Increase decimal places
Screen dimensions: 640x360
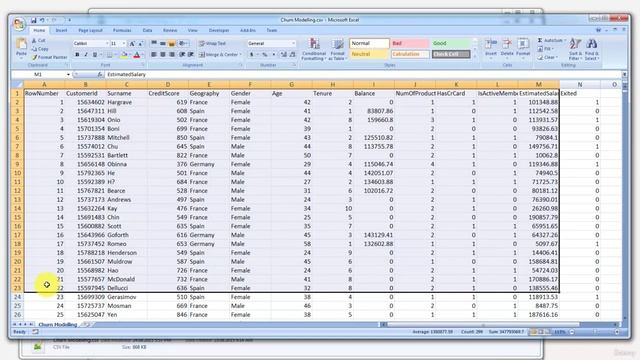284,54
